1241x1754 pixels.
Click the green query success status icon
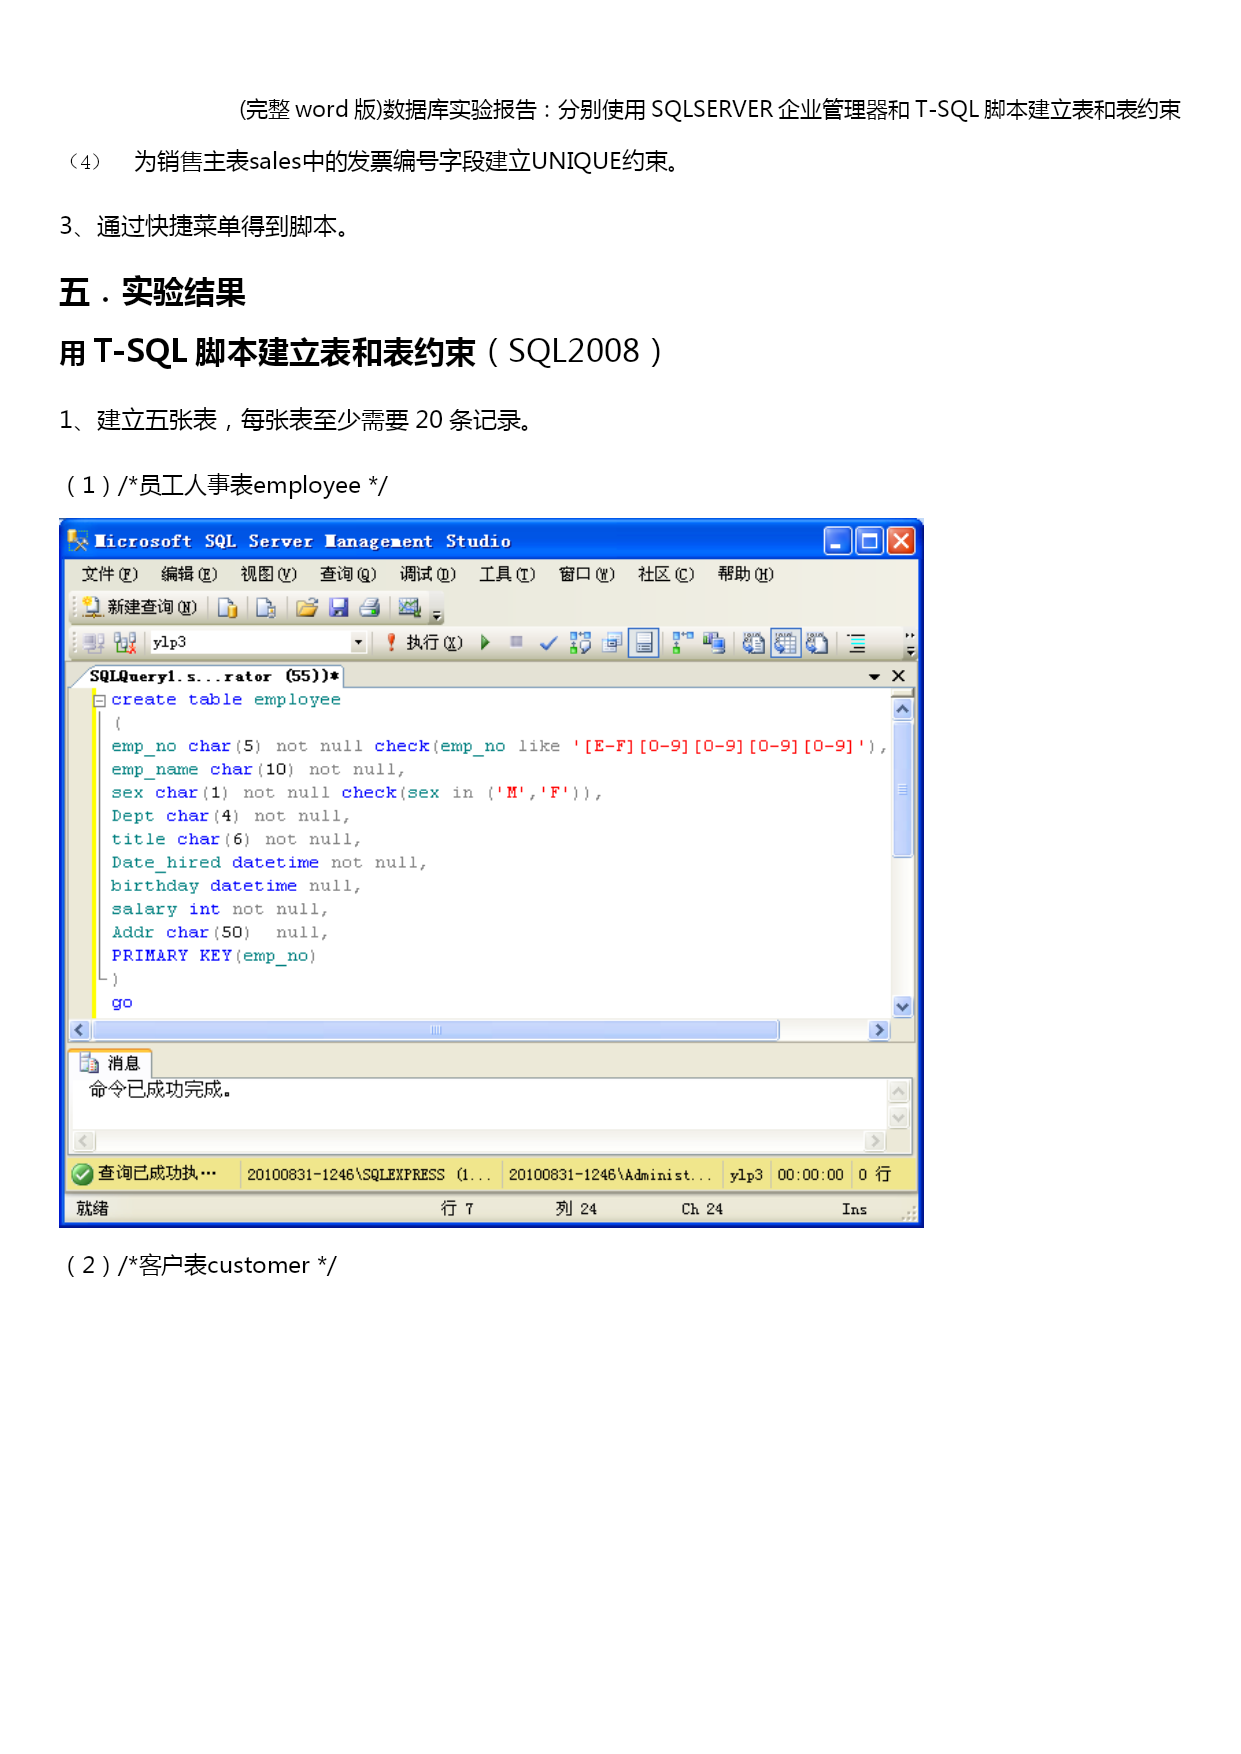point(83,1174)
